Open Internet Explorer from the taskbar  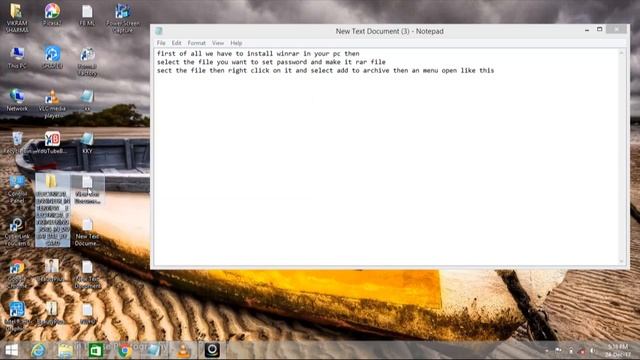click(38, 350)
